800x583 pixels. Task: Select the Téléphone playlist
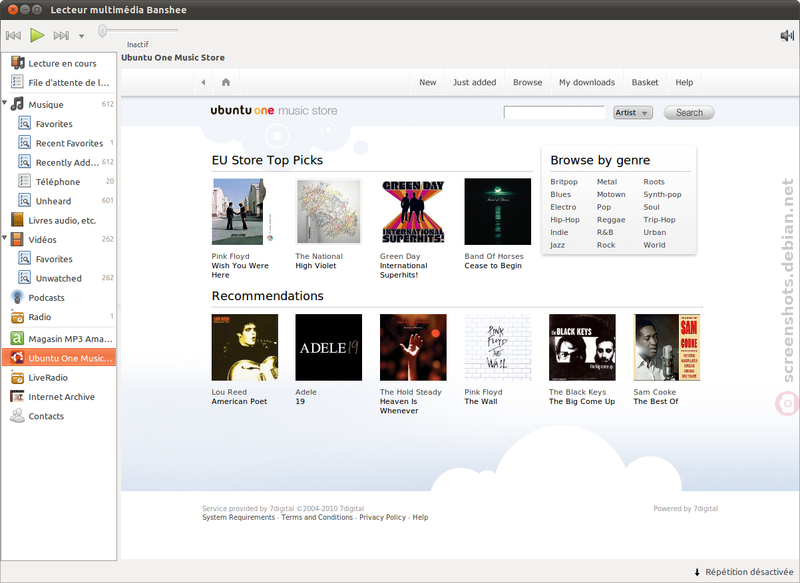point(59,182)
